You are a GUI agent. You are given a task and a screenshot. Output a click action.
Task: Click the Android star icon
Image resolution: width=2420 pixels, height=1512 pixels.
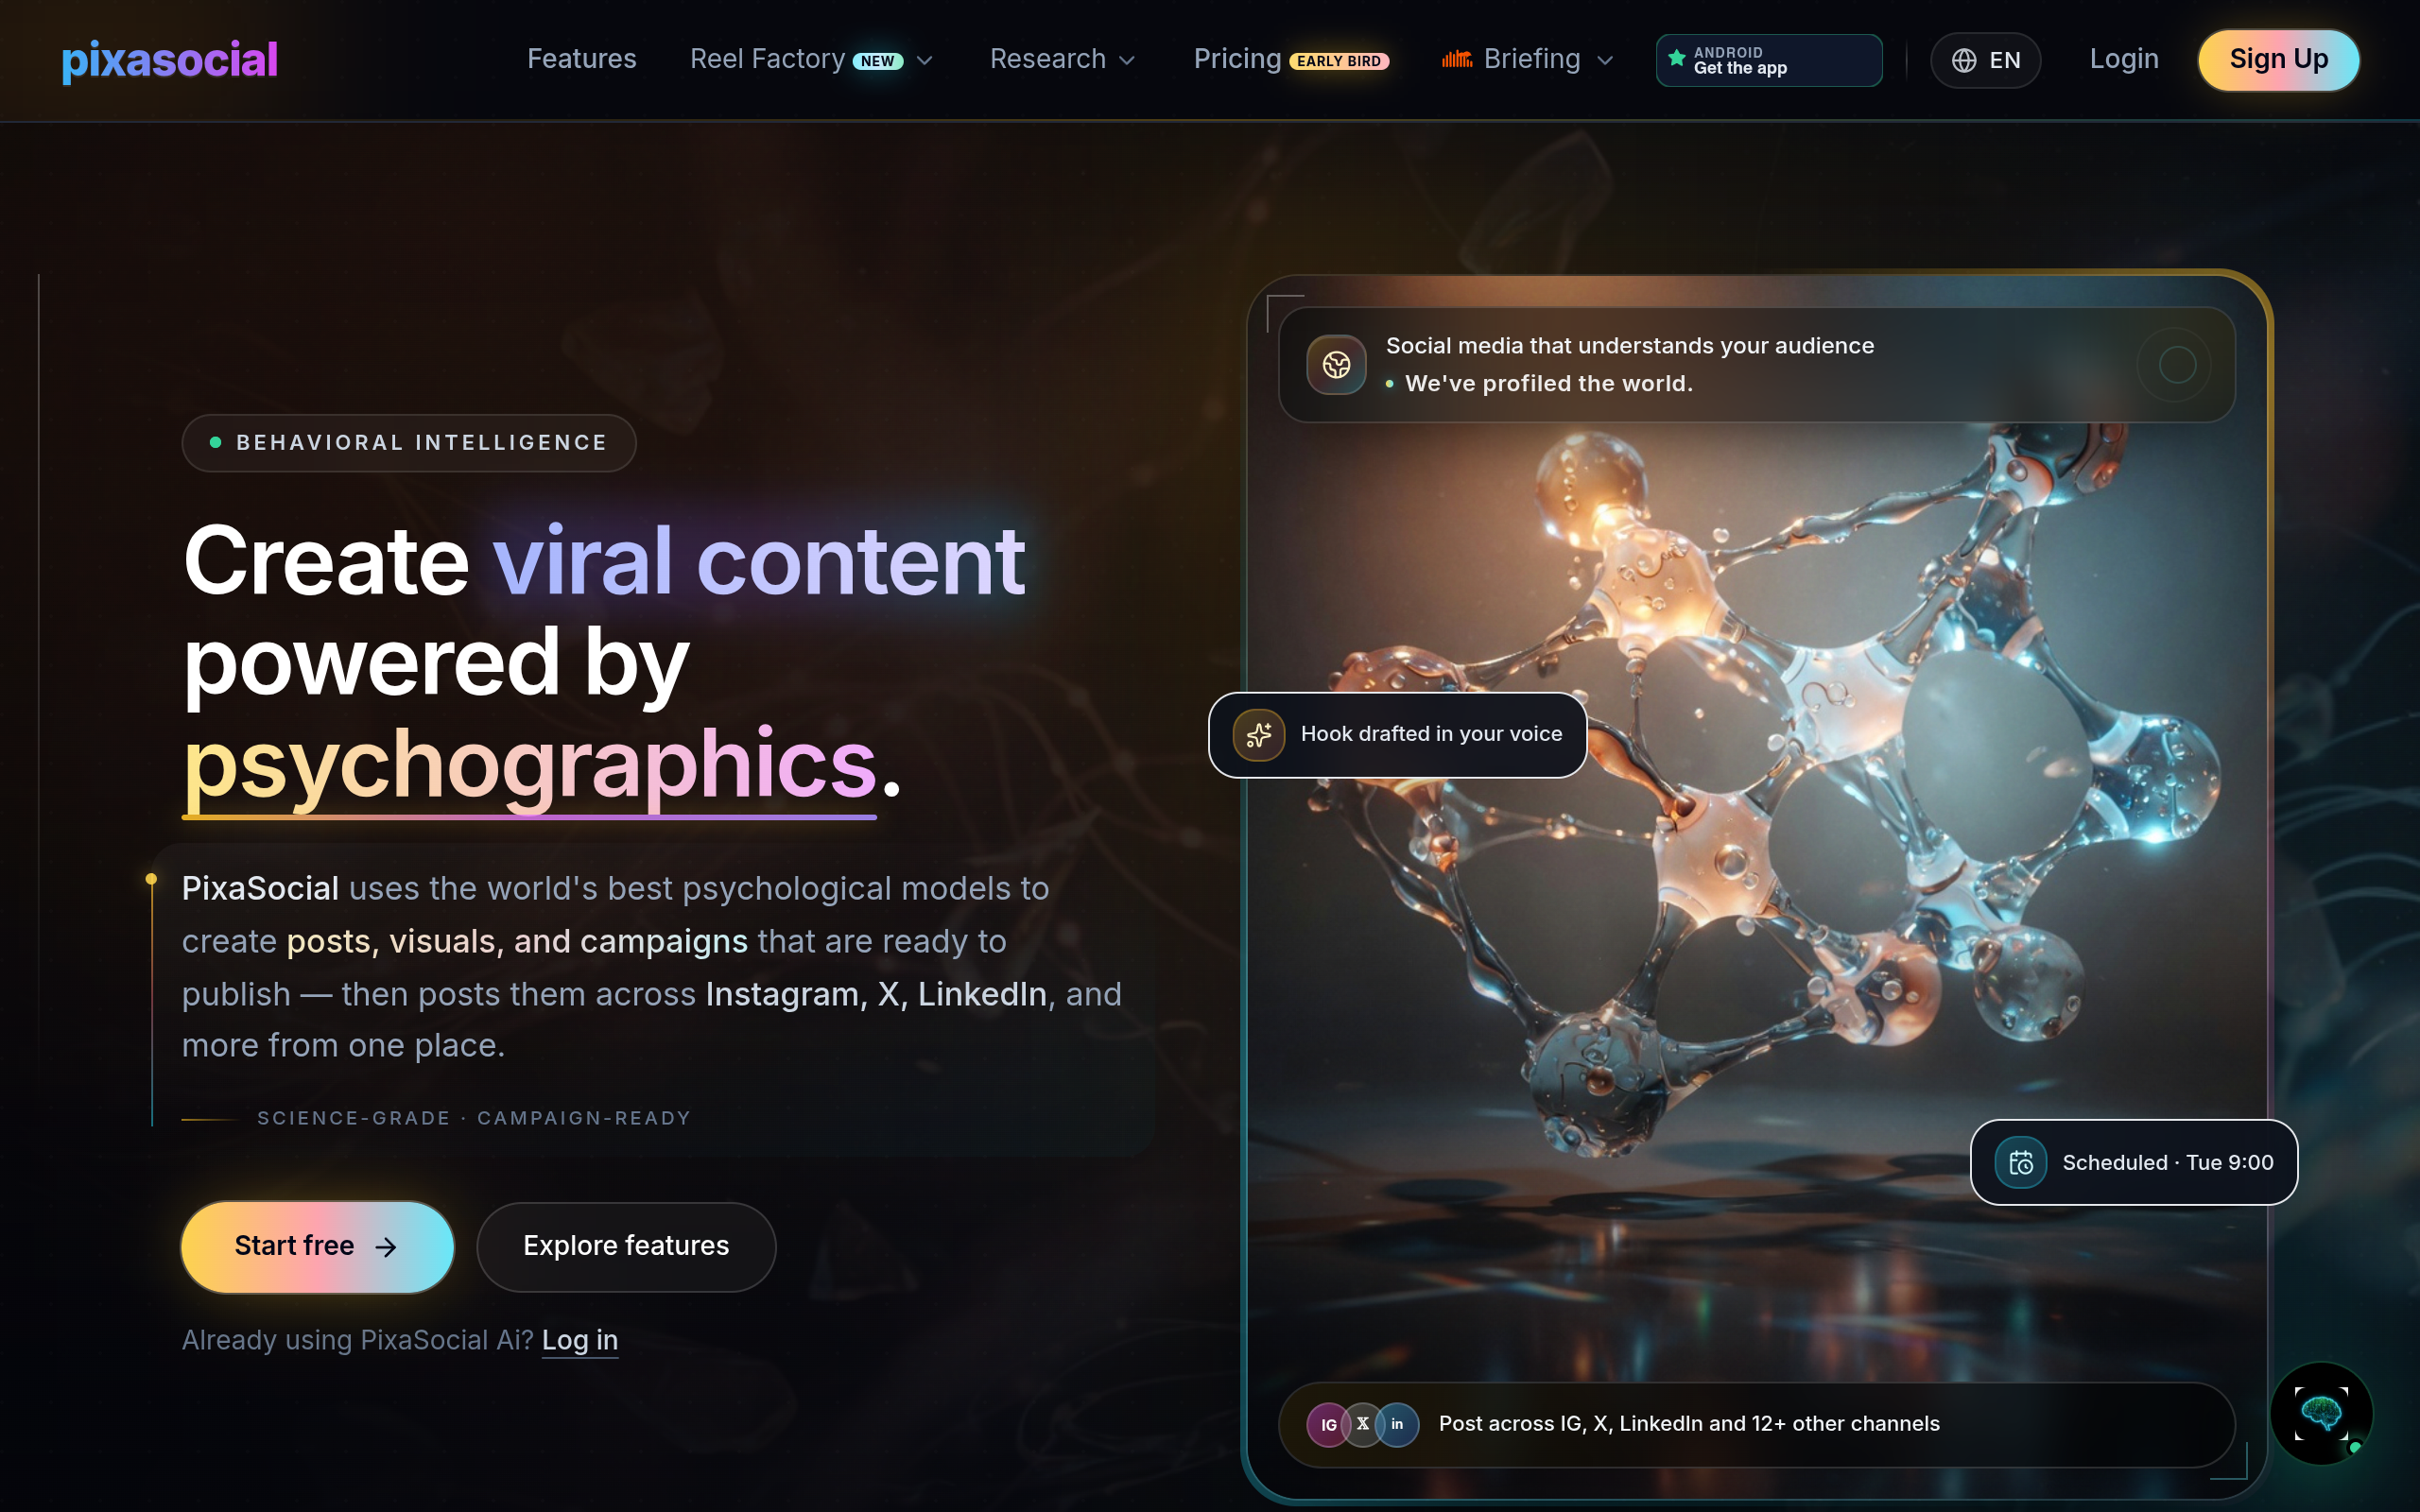(1677, 57)
